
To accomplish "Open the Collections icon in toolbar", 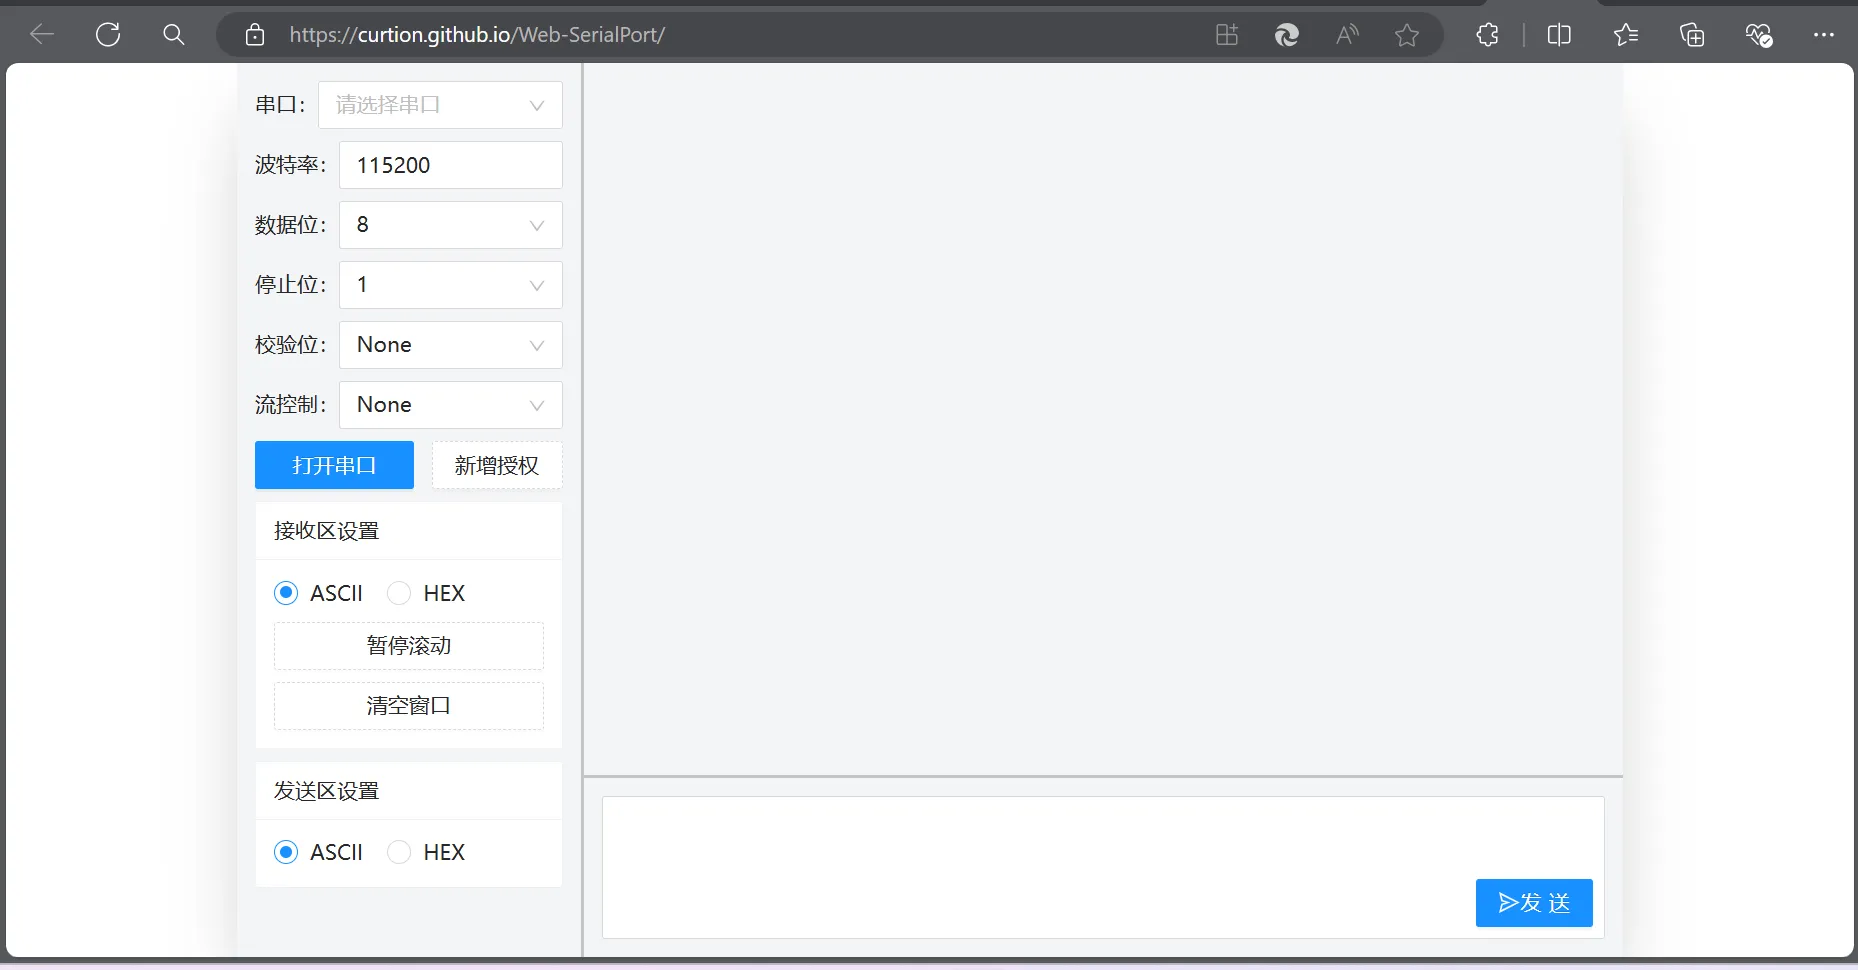I will coord(1691,35).
